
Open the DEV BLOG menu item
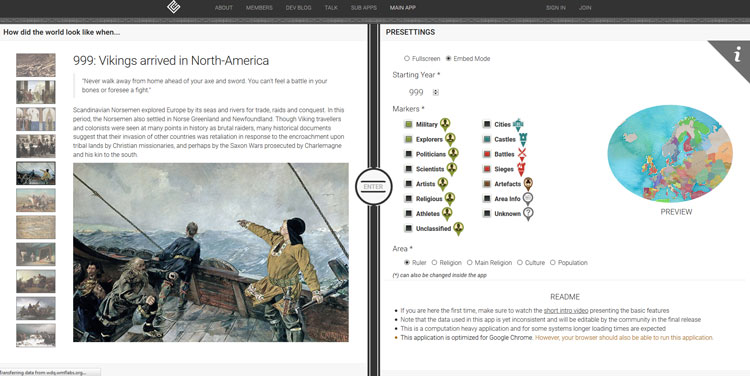tap(298, 8)
